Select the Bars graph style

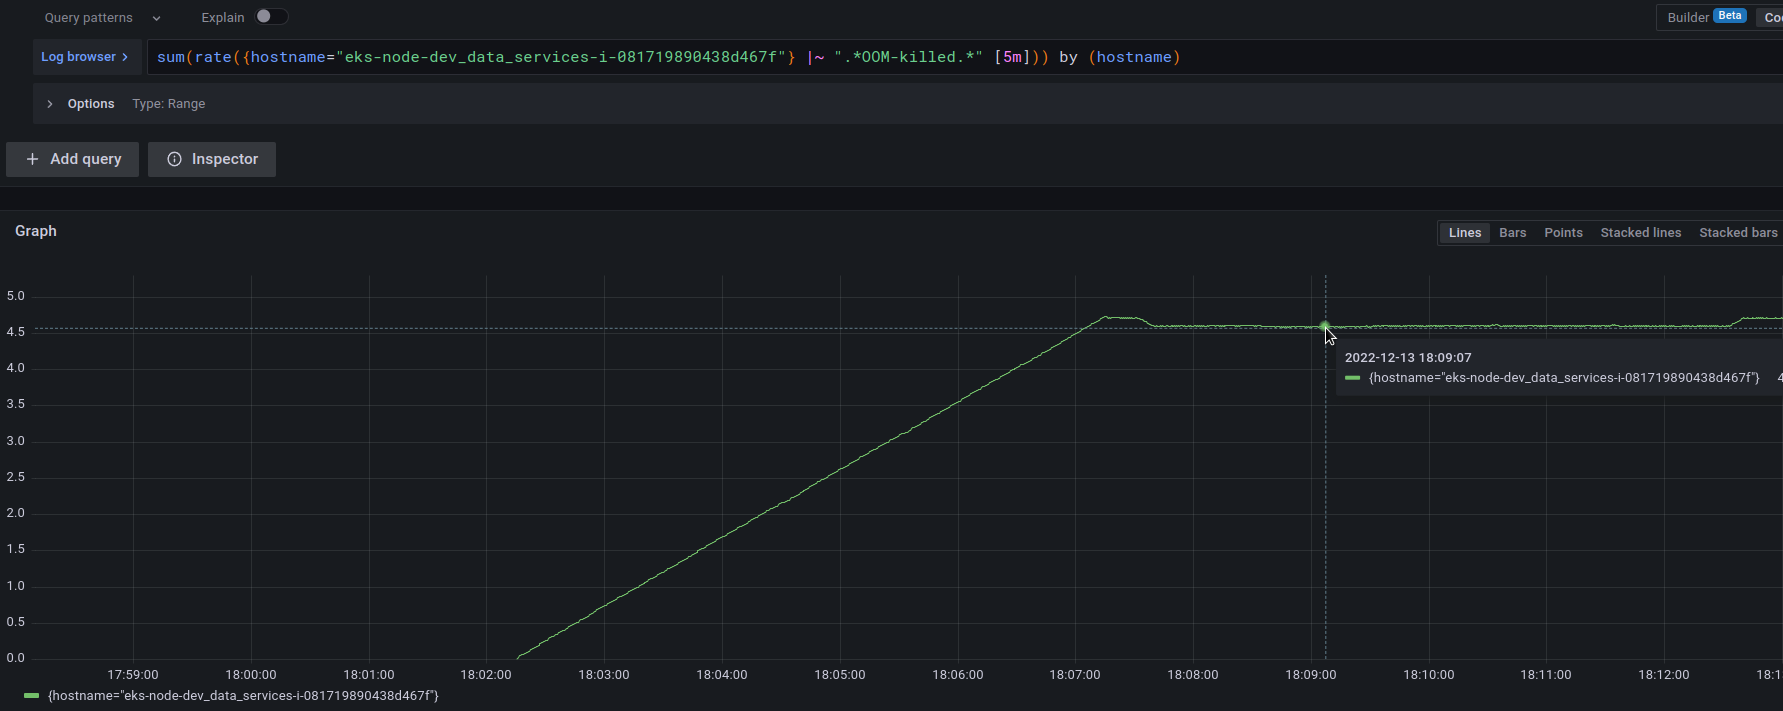tap(1512, 233)
